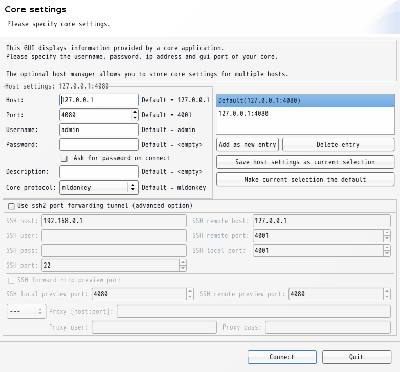Click the Description input field
The width and height of the screenshot is (400, 372).
point(99,172)
